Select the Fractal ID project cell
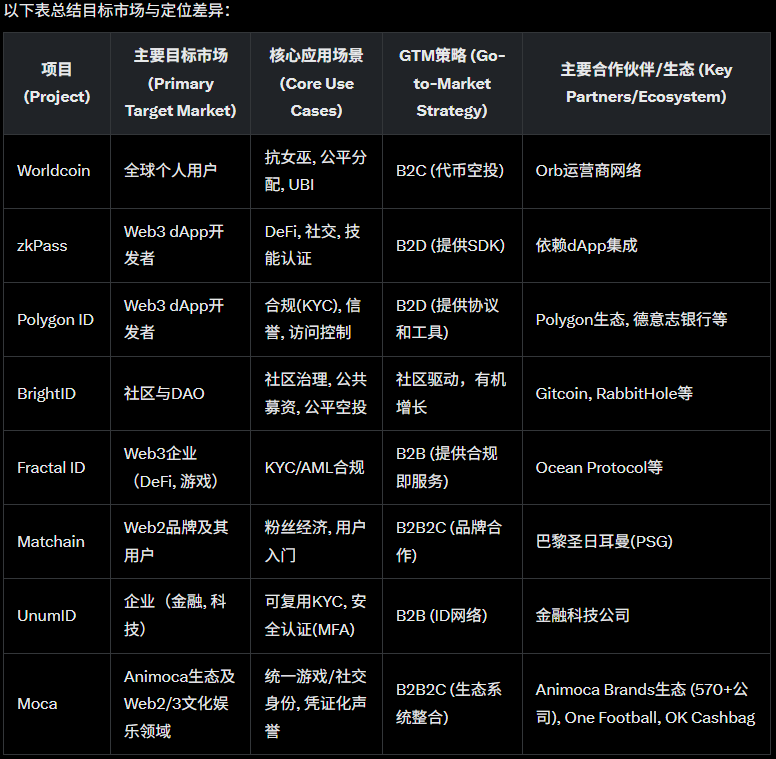This screenshot has height=759, width=776. [x=57, y=468]
